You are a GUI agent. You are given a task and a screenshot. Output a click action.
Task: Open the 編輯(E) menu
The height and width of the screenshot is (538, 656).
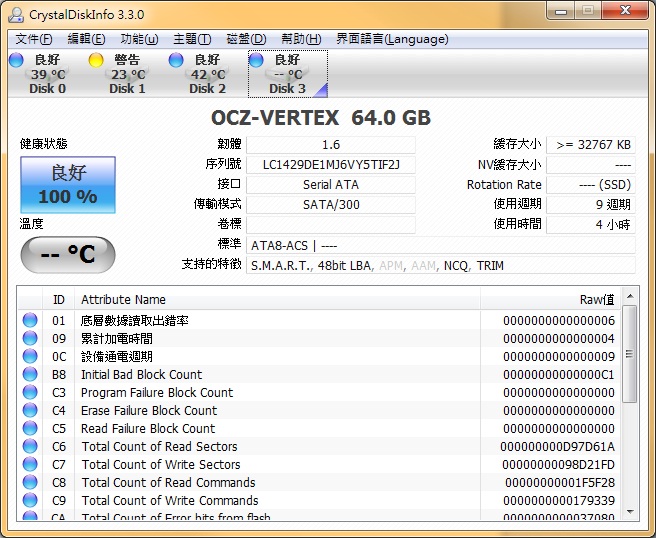86,39
